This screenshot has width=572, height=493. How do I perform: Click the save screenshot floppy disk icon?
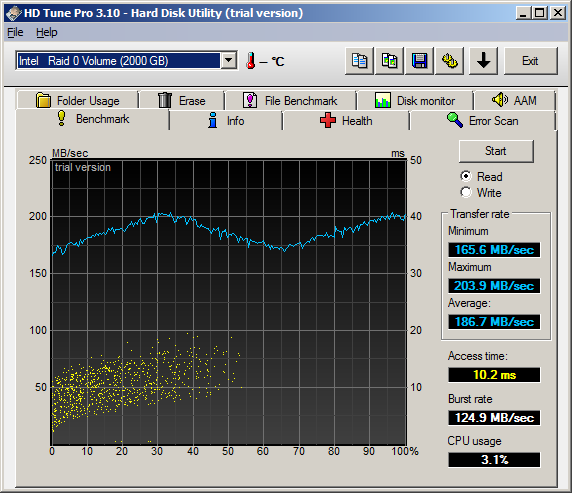click(x=420, y=61)
